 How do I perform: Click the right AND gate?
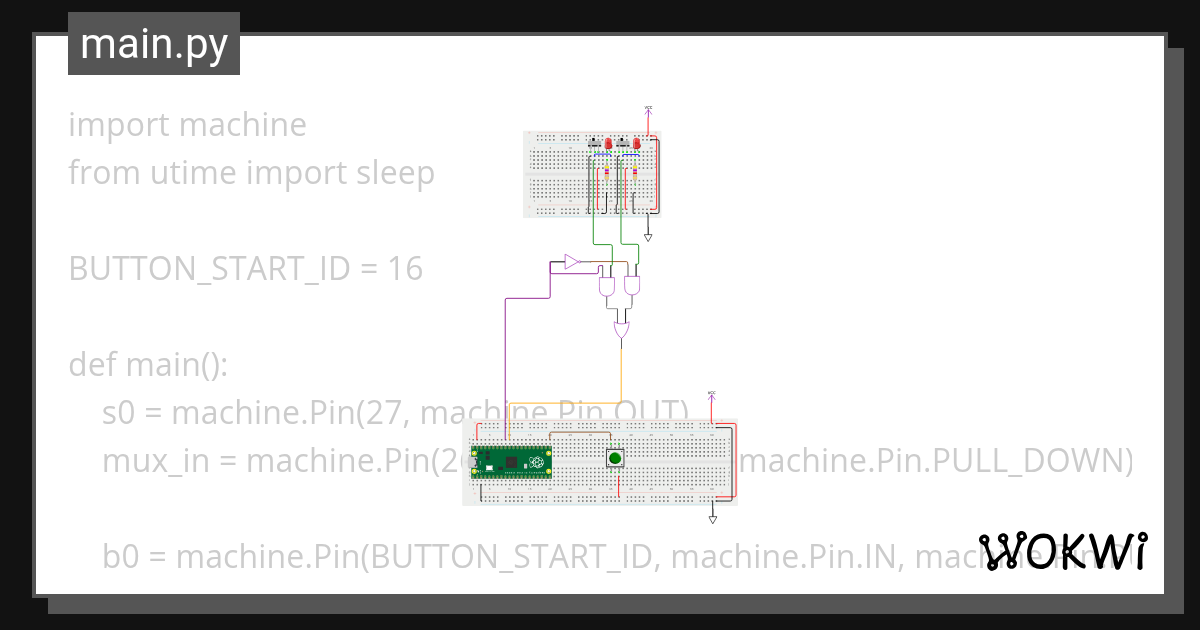[632, 285]
